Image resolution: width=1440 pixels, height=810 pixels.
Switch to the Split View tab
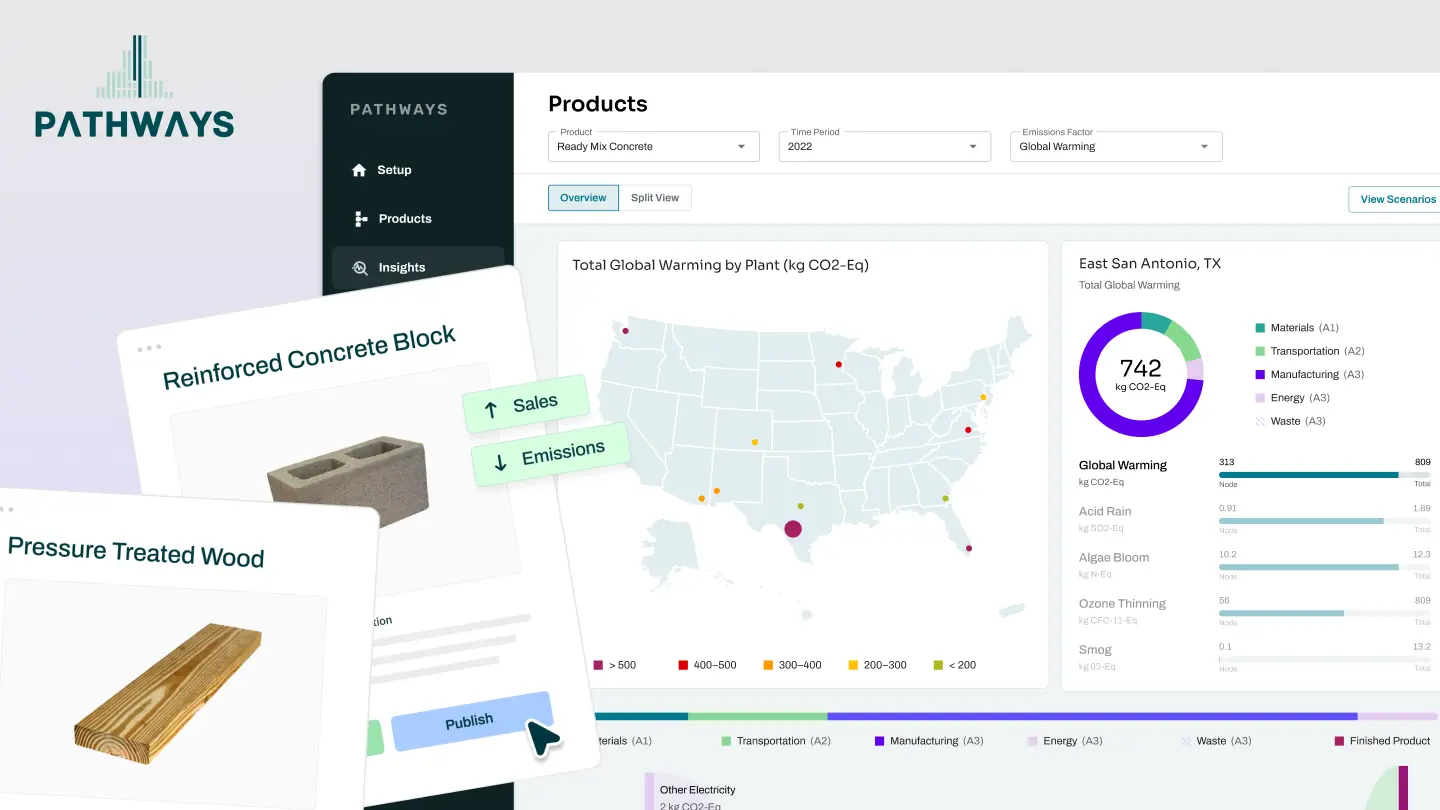[655, 198]
